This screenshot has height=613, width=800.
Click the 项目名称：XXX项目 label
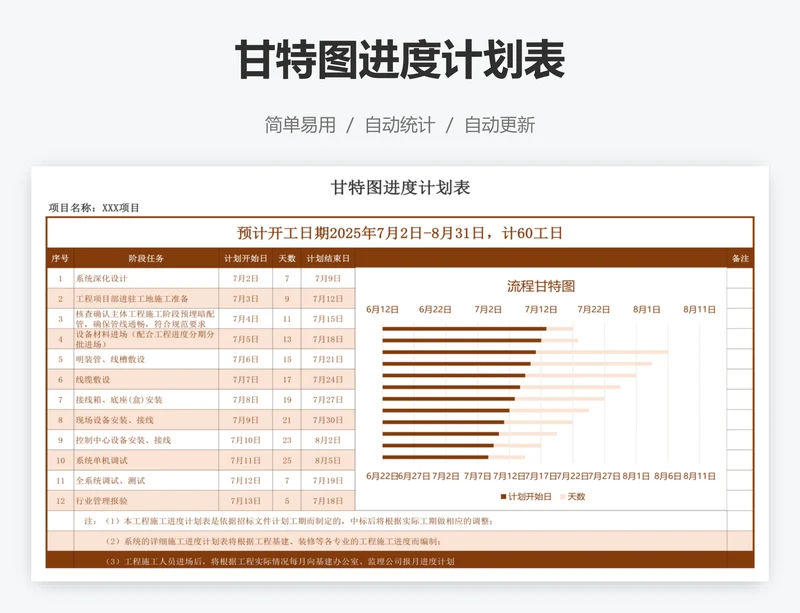94,208
